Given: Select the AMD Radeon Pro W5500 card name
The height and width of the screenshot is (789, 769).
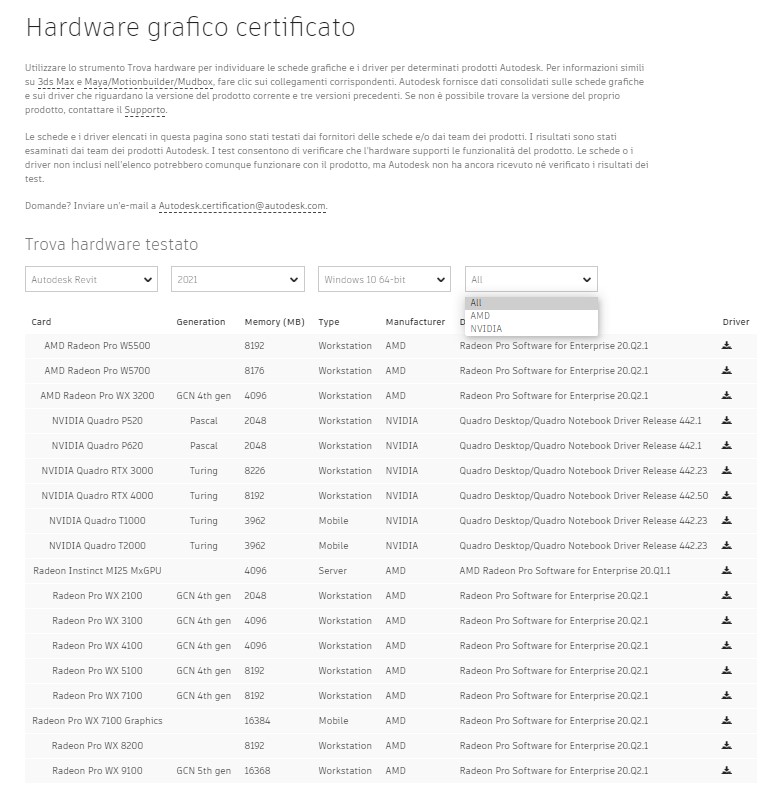Looking at the screenshot, I should (97, 346).
